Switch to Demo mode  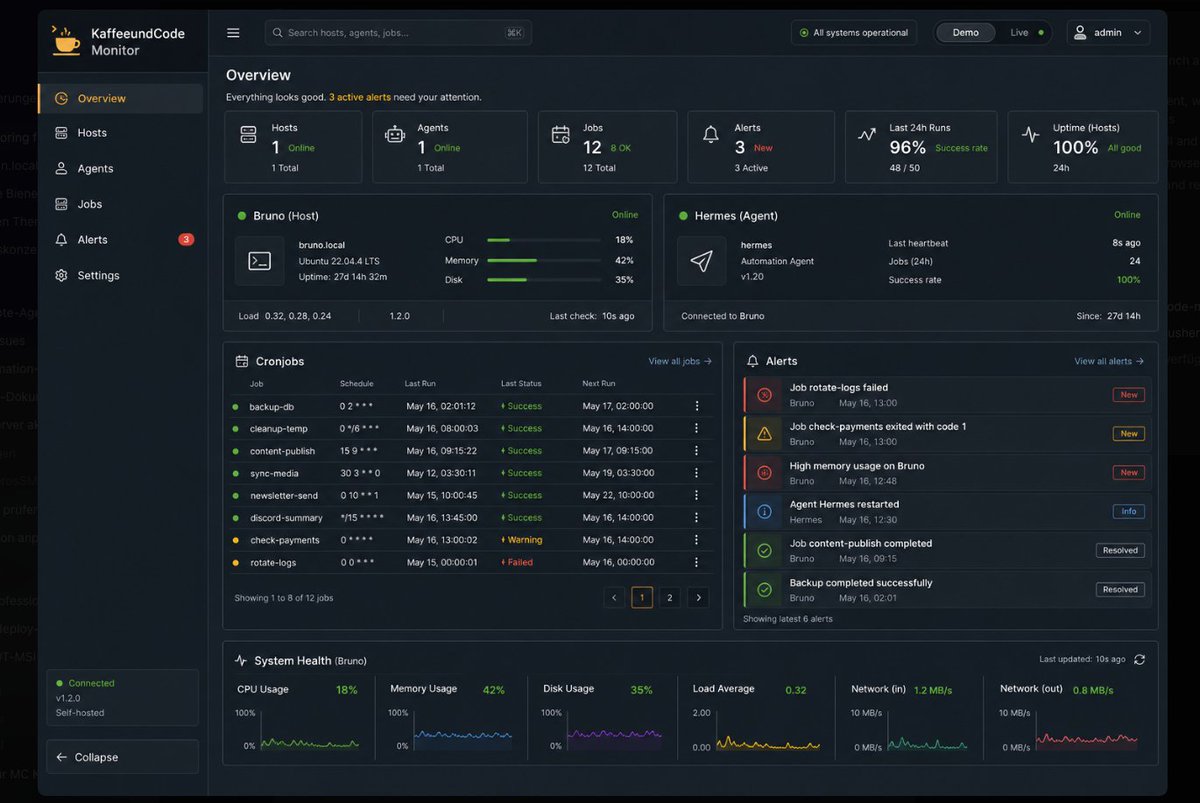pos(966,33)
